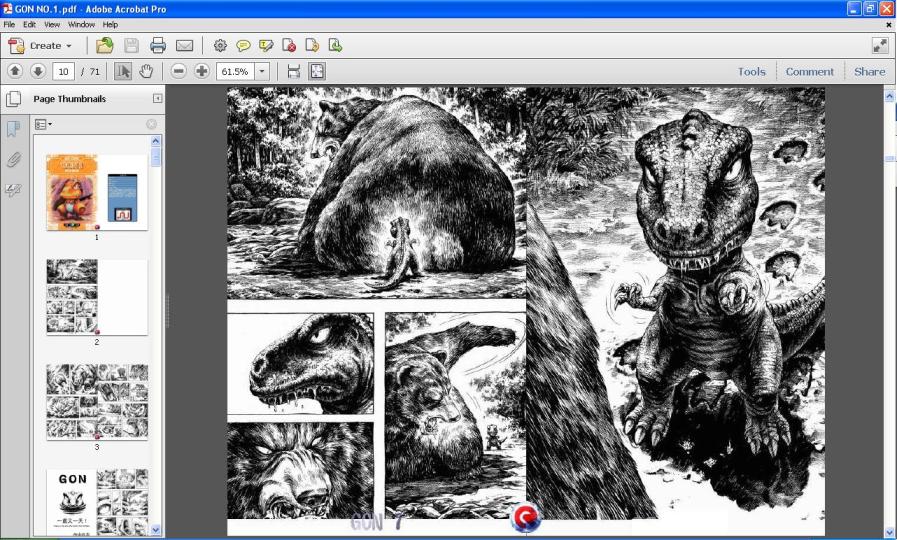Open the File menu
This screenshot has width=897, height=540.
coord(9,25)
